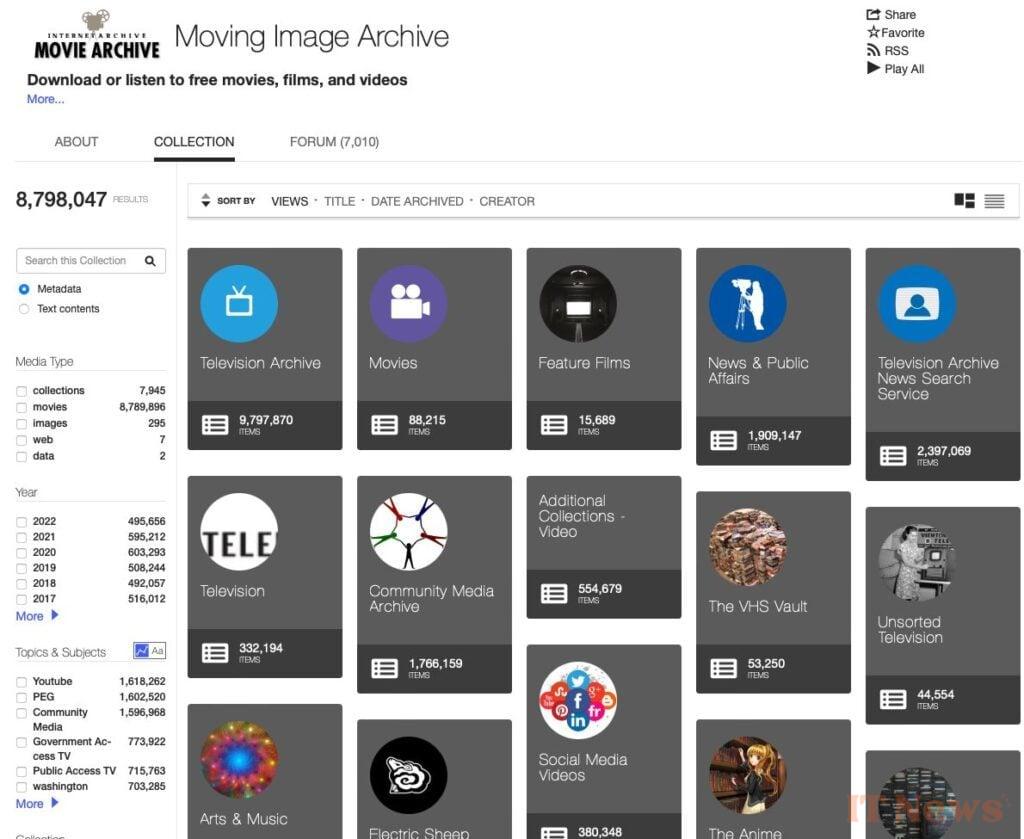Open the ABOUT tab
The width and height of the screenshot is (1024, 839).
(76, 142)
